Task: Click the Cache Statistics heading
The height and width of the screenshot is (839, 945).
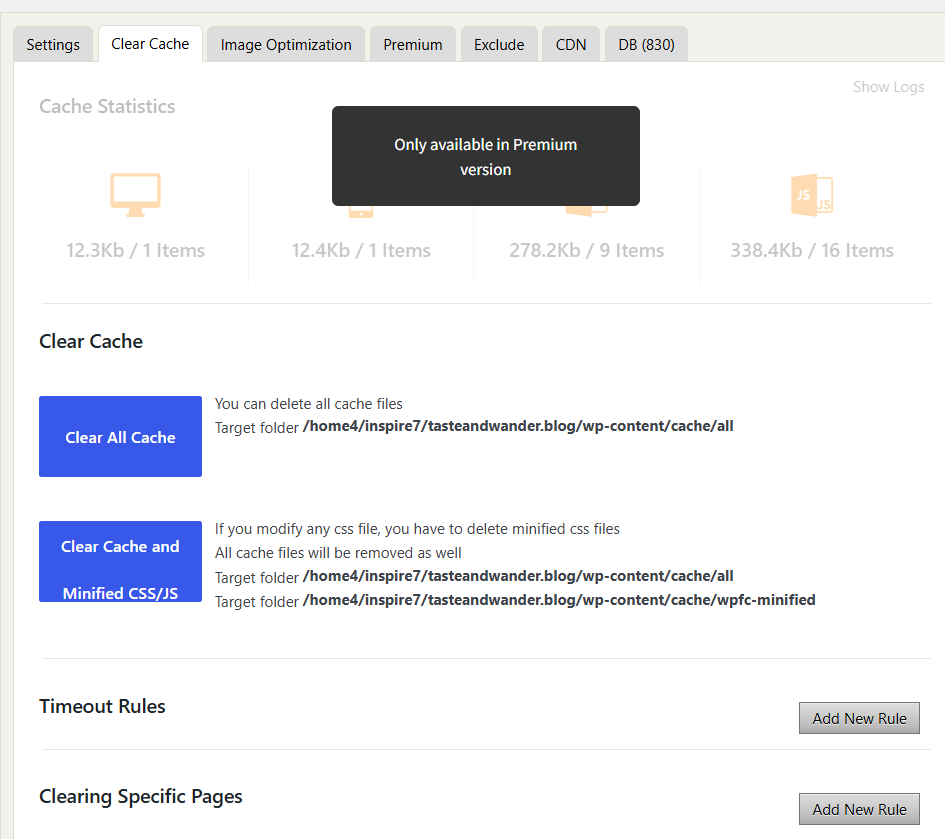Action: point(107,106)
